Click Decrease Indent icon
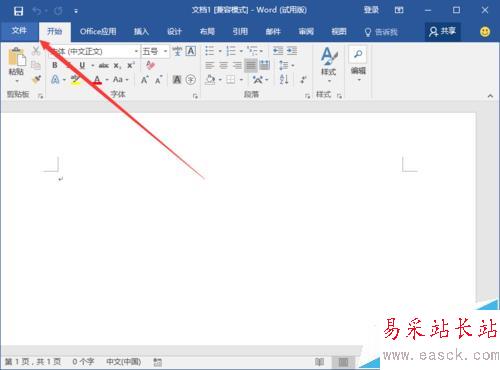 278,51
